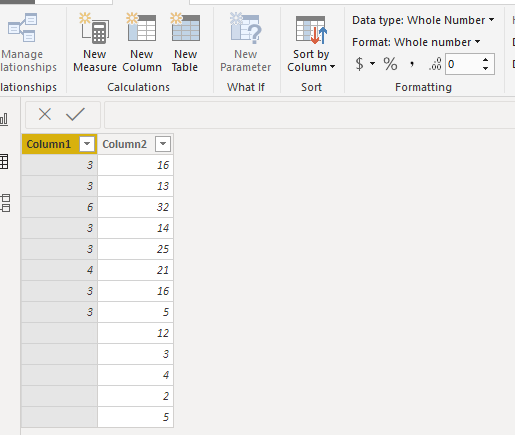Open the Column1 filter dropdown
This screenshot has height=435, width=515.
pos(87,144)
